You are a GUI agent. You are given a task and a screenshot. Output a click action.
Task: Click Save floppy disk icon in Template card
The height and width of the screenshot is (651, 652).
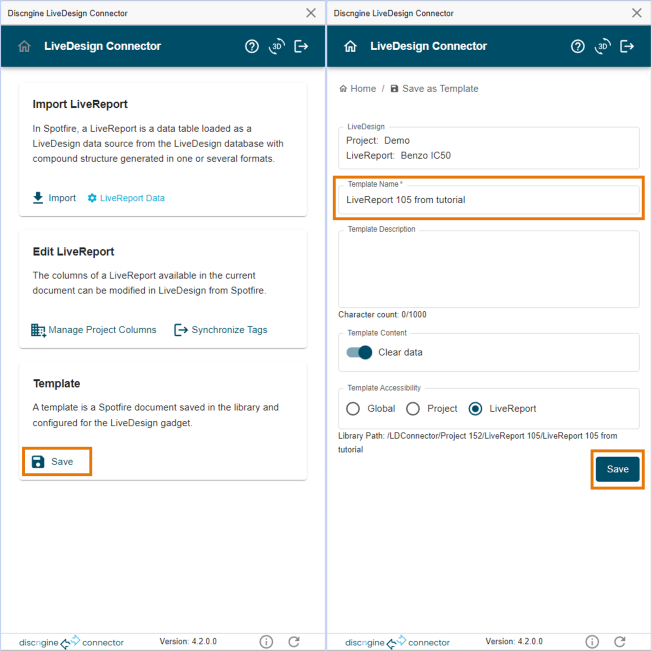(x=38, y=461)
